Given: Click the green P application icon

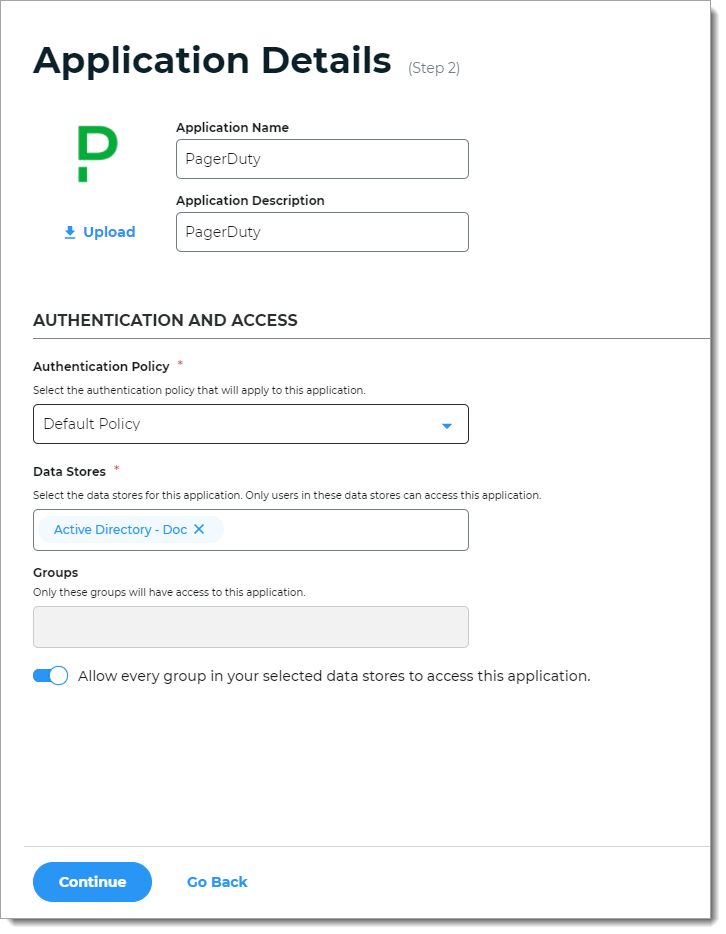Looking at the screenshot, I should [x=99, y=153].
